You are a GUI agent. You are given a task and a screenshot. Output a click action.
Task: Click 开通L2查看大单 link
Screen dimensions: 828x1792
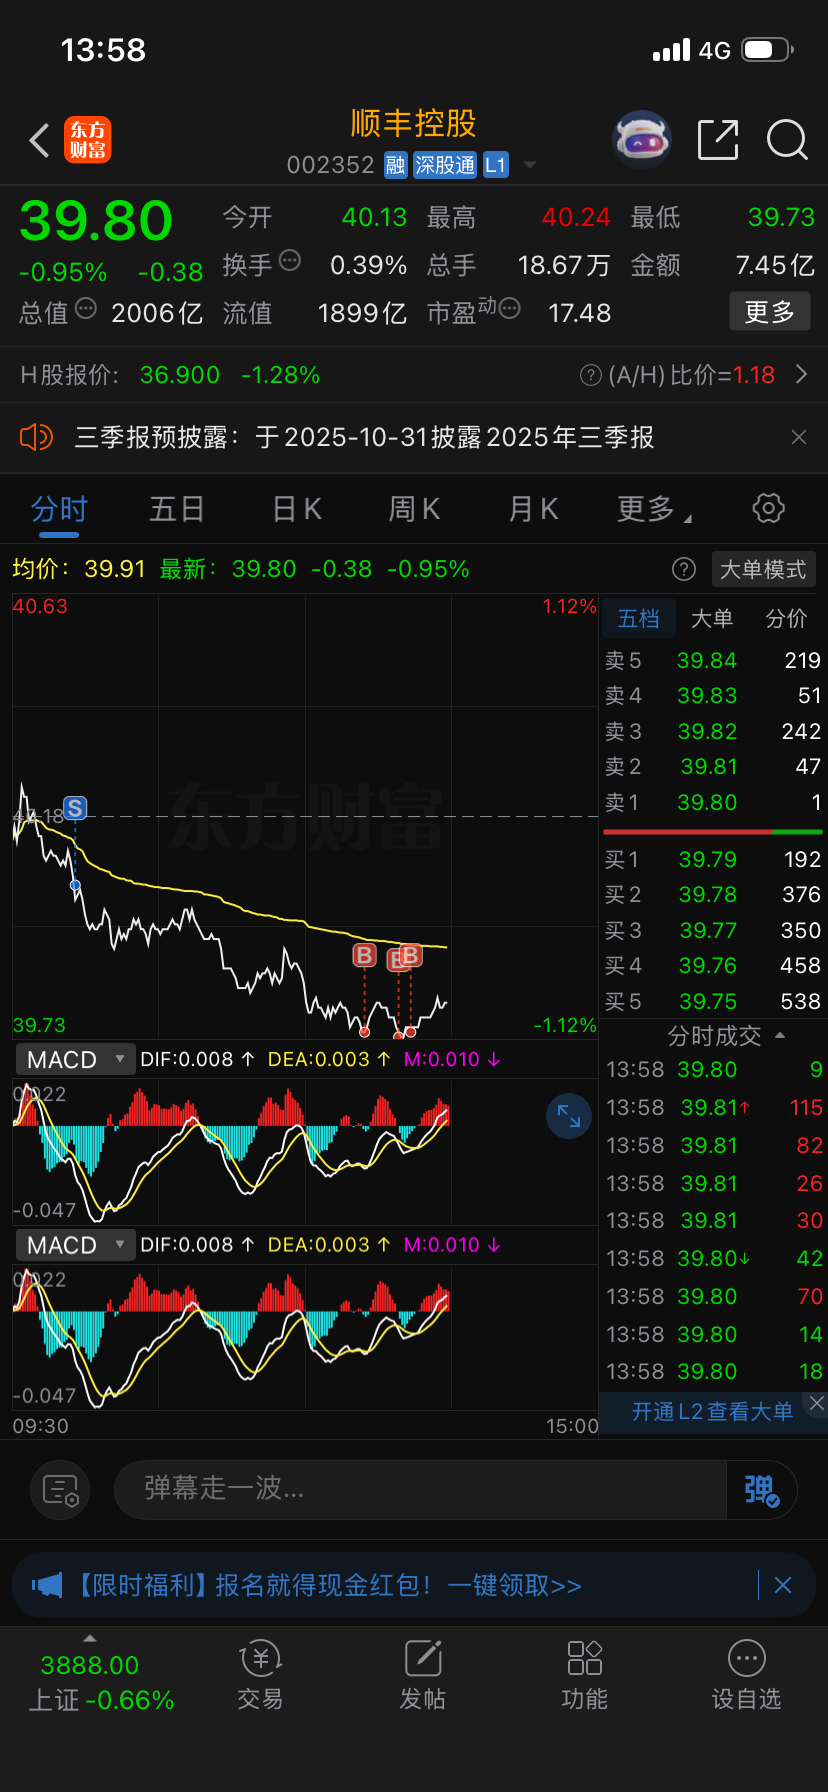pyautogui.click(x=712, y=1411)
